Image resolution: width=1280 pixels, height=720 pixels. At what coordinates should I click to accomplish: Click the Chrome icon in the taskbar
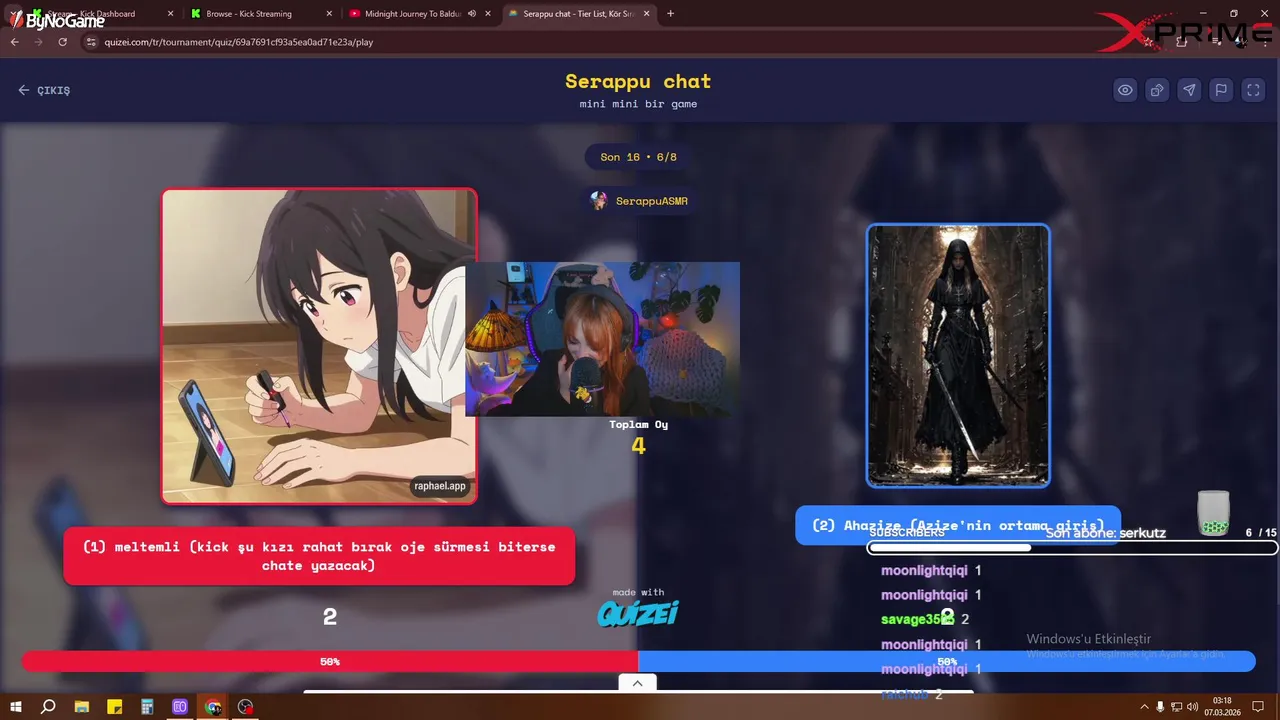click(x=213, y=707)
